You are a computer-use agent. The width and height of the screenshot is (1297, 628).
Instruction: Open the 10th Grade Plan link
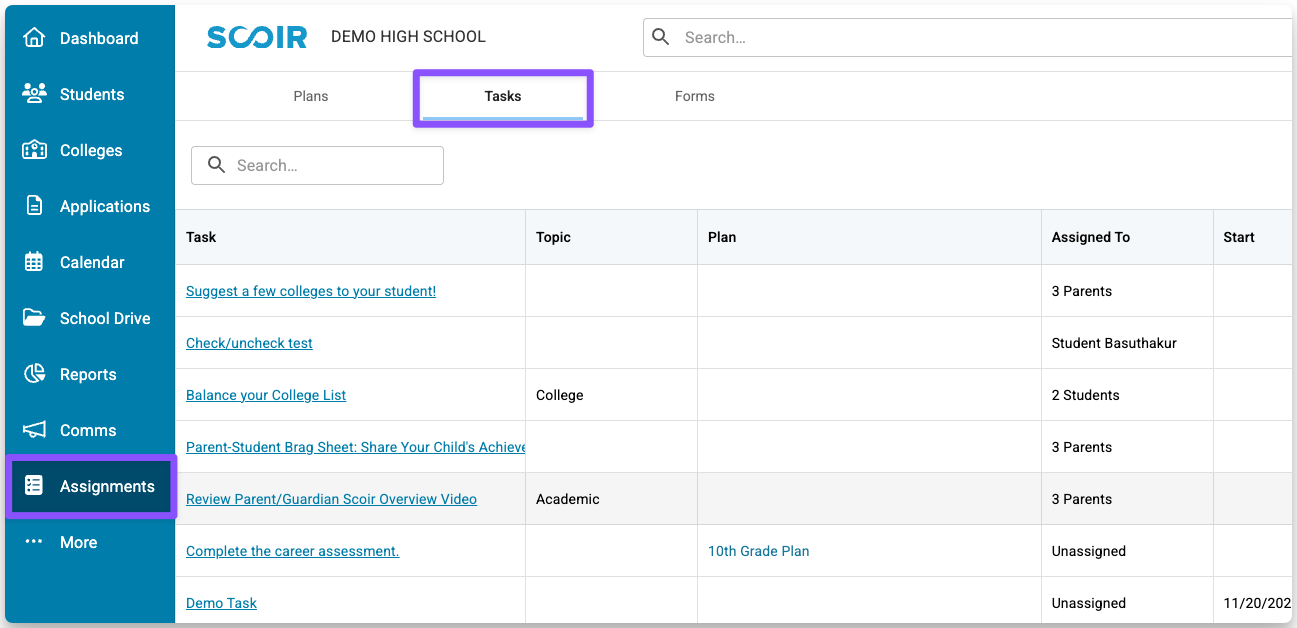[x=758, y=551]
